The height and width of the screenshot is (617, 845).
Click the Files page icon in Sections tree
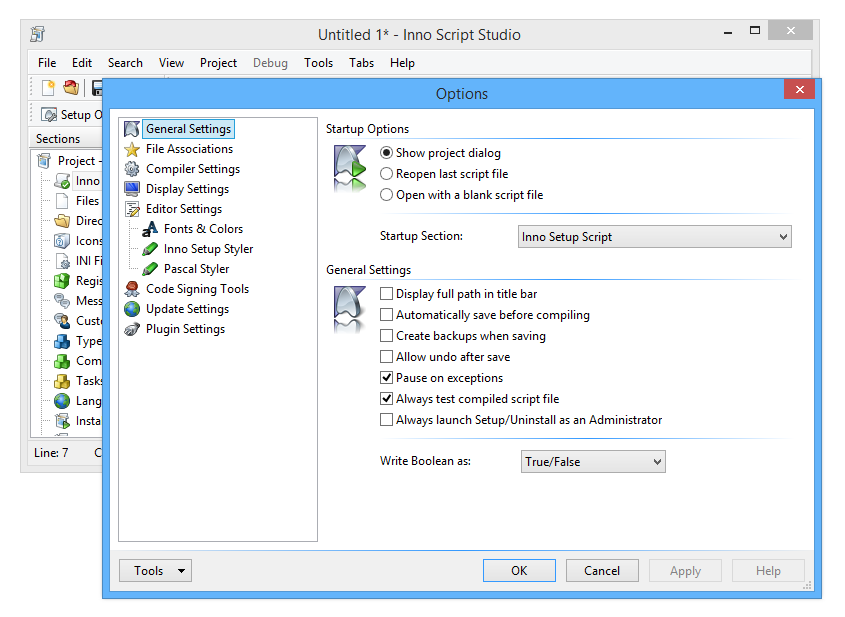pos(62,201)
